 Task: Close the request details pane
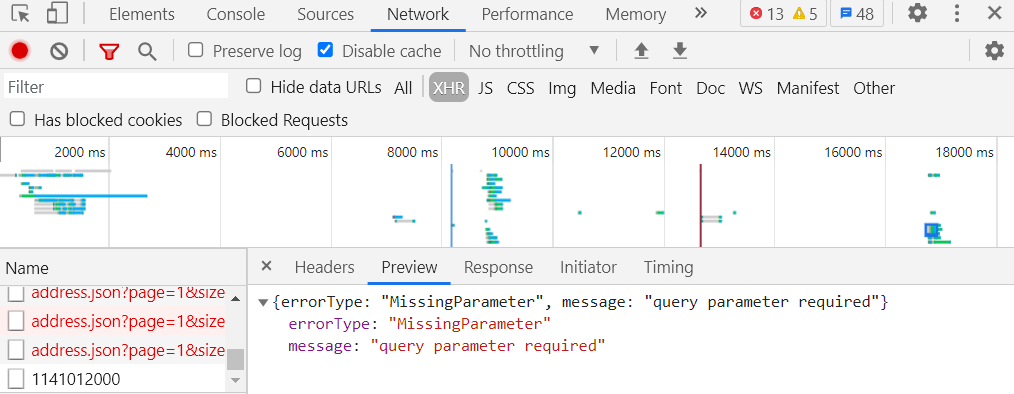pos(266,266)
